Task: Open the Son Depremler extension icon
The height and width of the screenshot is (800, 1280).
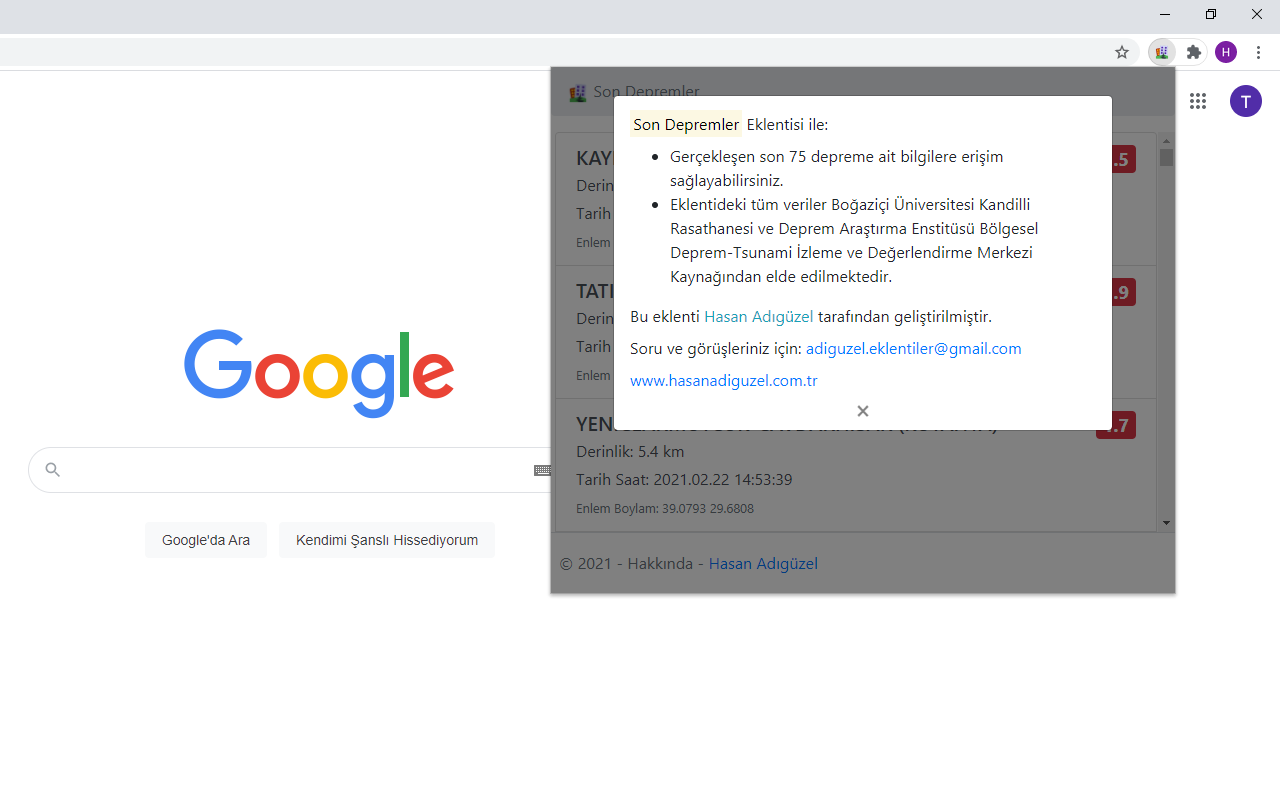Action: [x=1161, y=52]
